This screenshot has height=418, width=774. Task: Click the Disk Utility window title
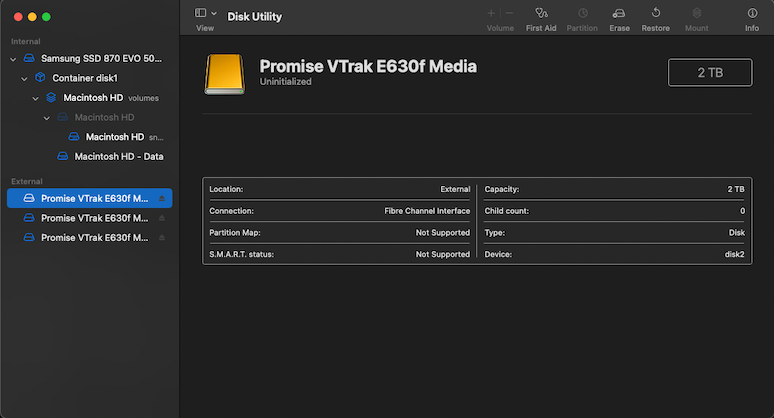[254, 16]
